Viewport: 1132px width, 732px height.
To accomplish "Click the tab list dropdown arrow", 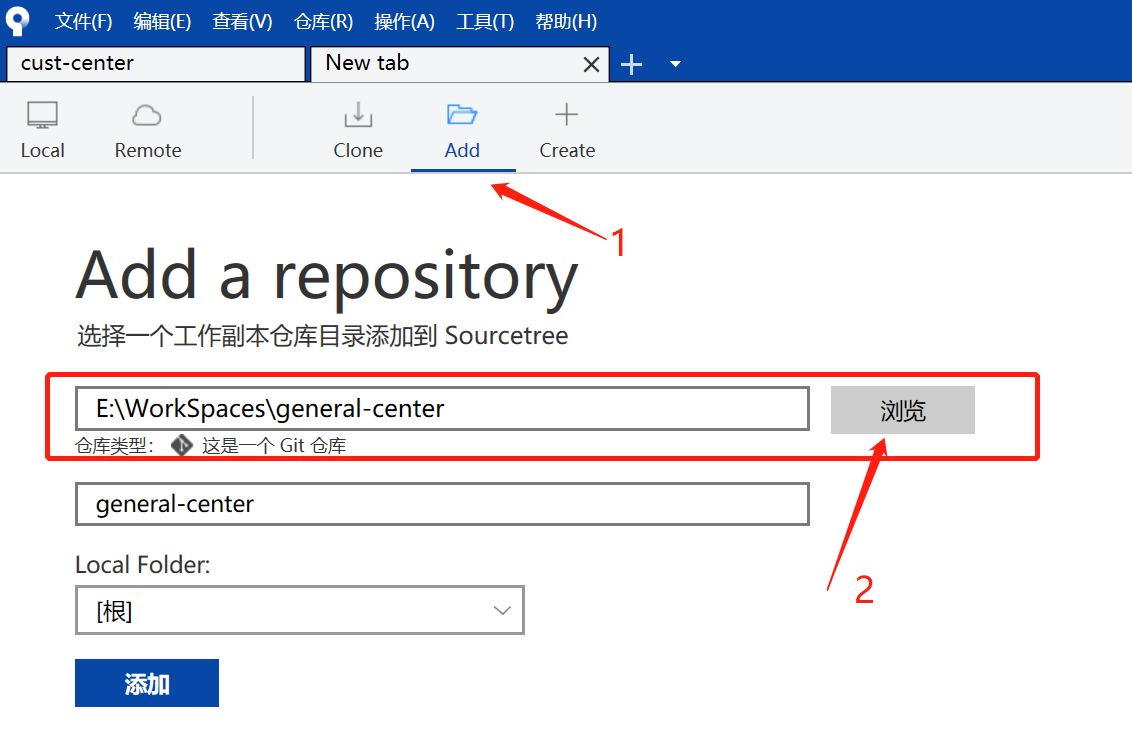I will (x=674, y=63).
